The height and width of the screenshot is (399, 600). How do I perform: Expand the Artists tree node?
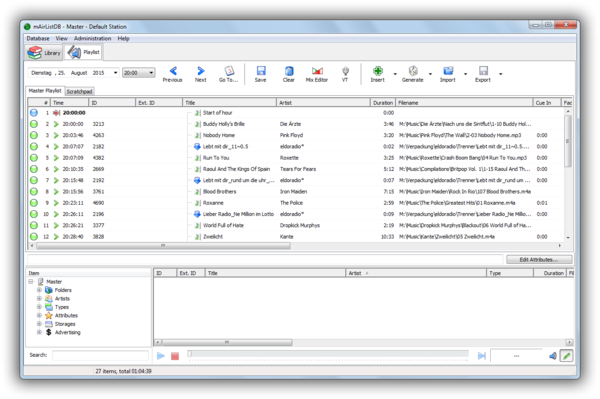pos(39,298)
